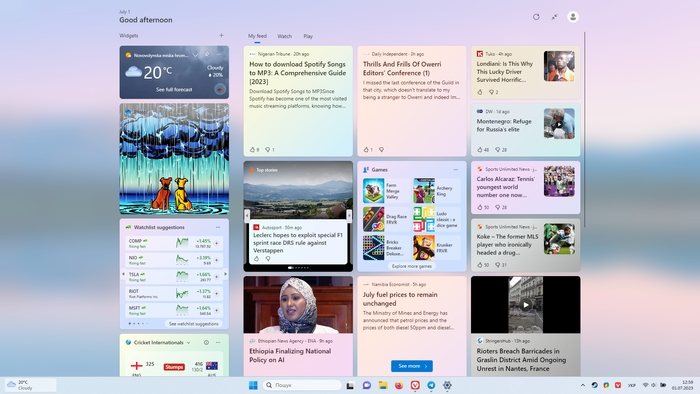Launch Archery King game
This screenshot has width=700, height=394.
[x=437, y=191]
